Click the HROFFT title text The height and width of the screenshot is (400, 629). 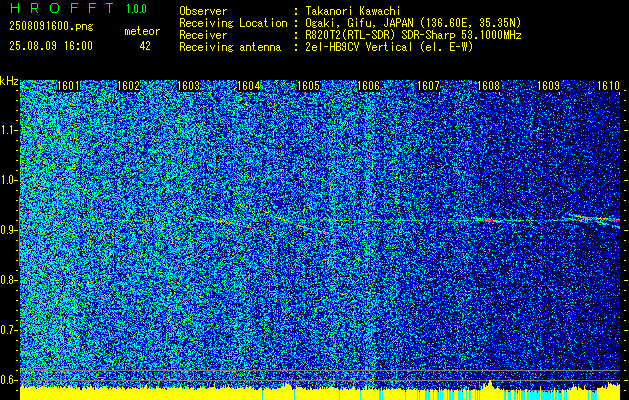(x=62, y=8)
